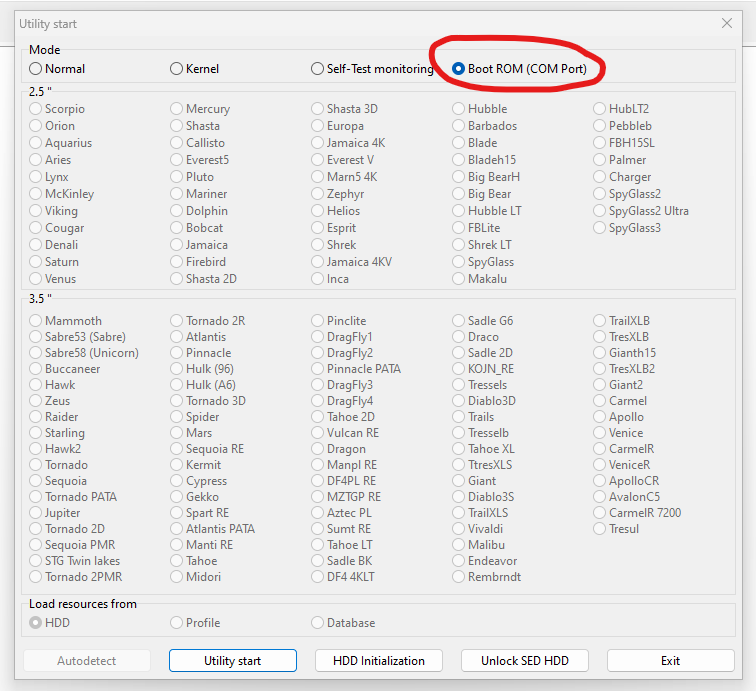This screenshot has width=756, height=691.
Task: Select the Hubble 2.5" family option
Action: [459, 109]
